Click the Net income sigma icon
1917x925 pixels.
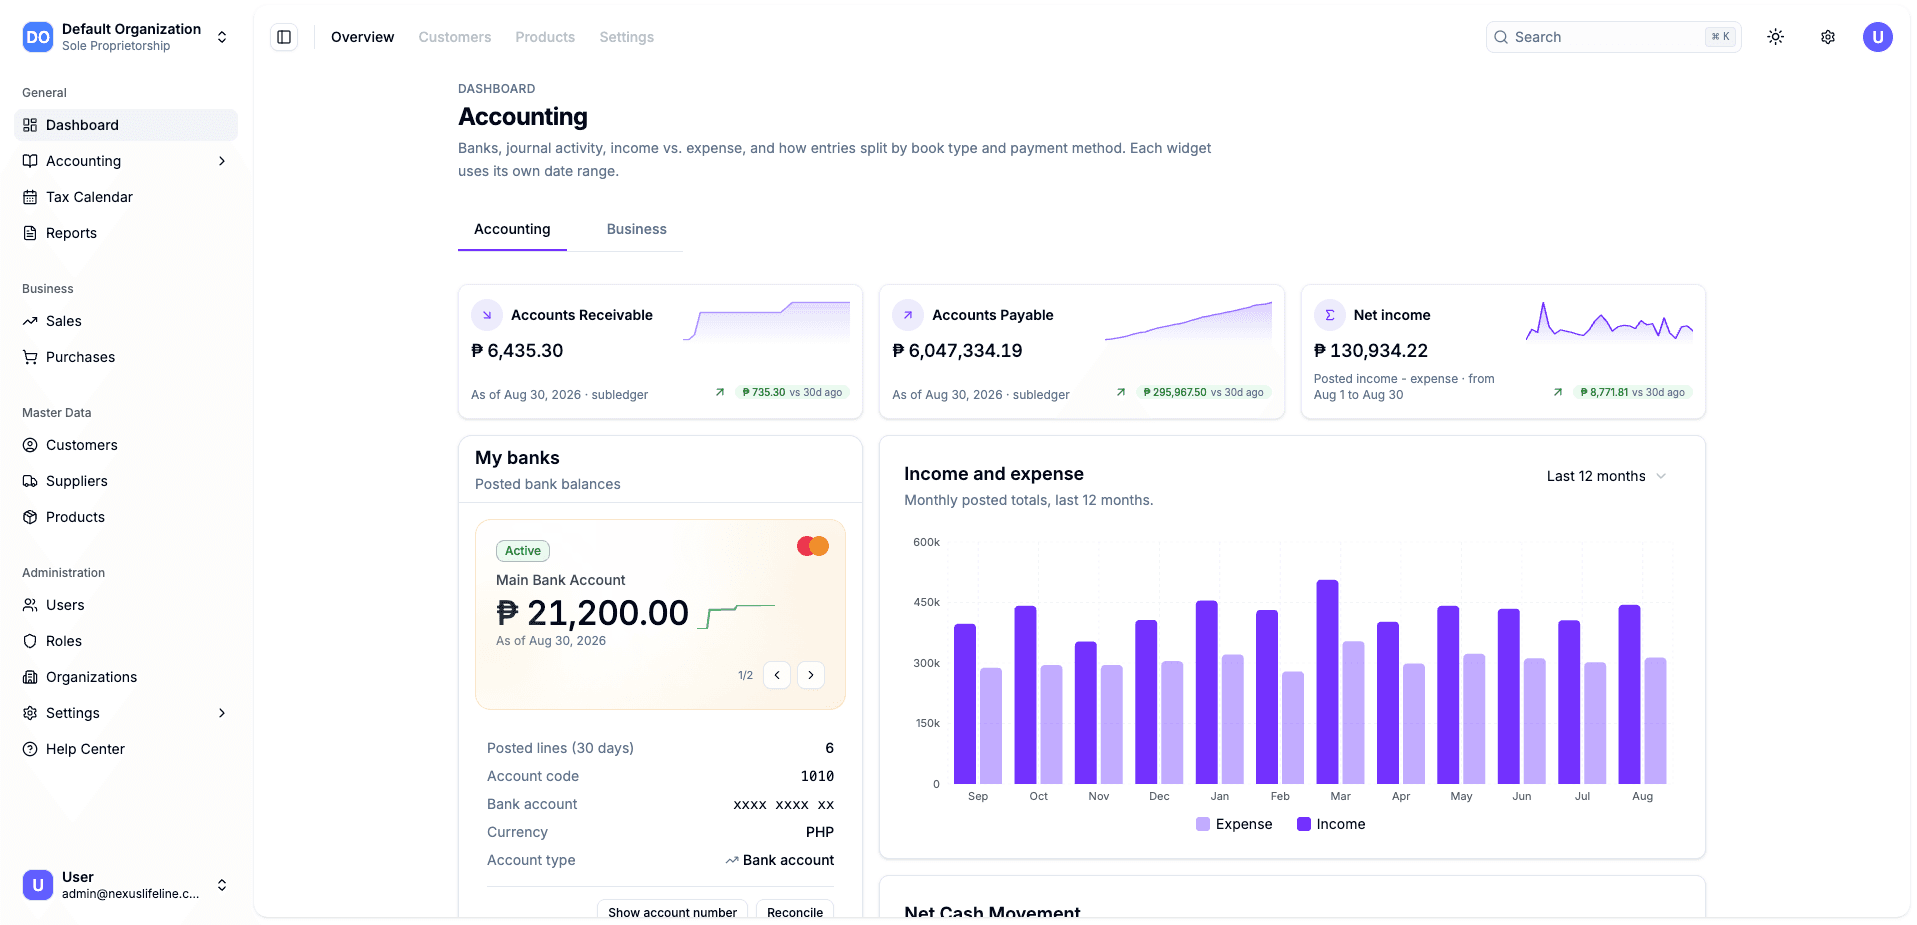[1329, 315]
